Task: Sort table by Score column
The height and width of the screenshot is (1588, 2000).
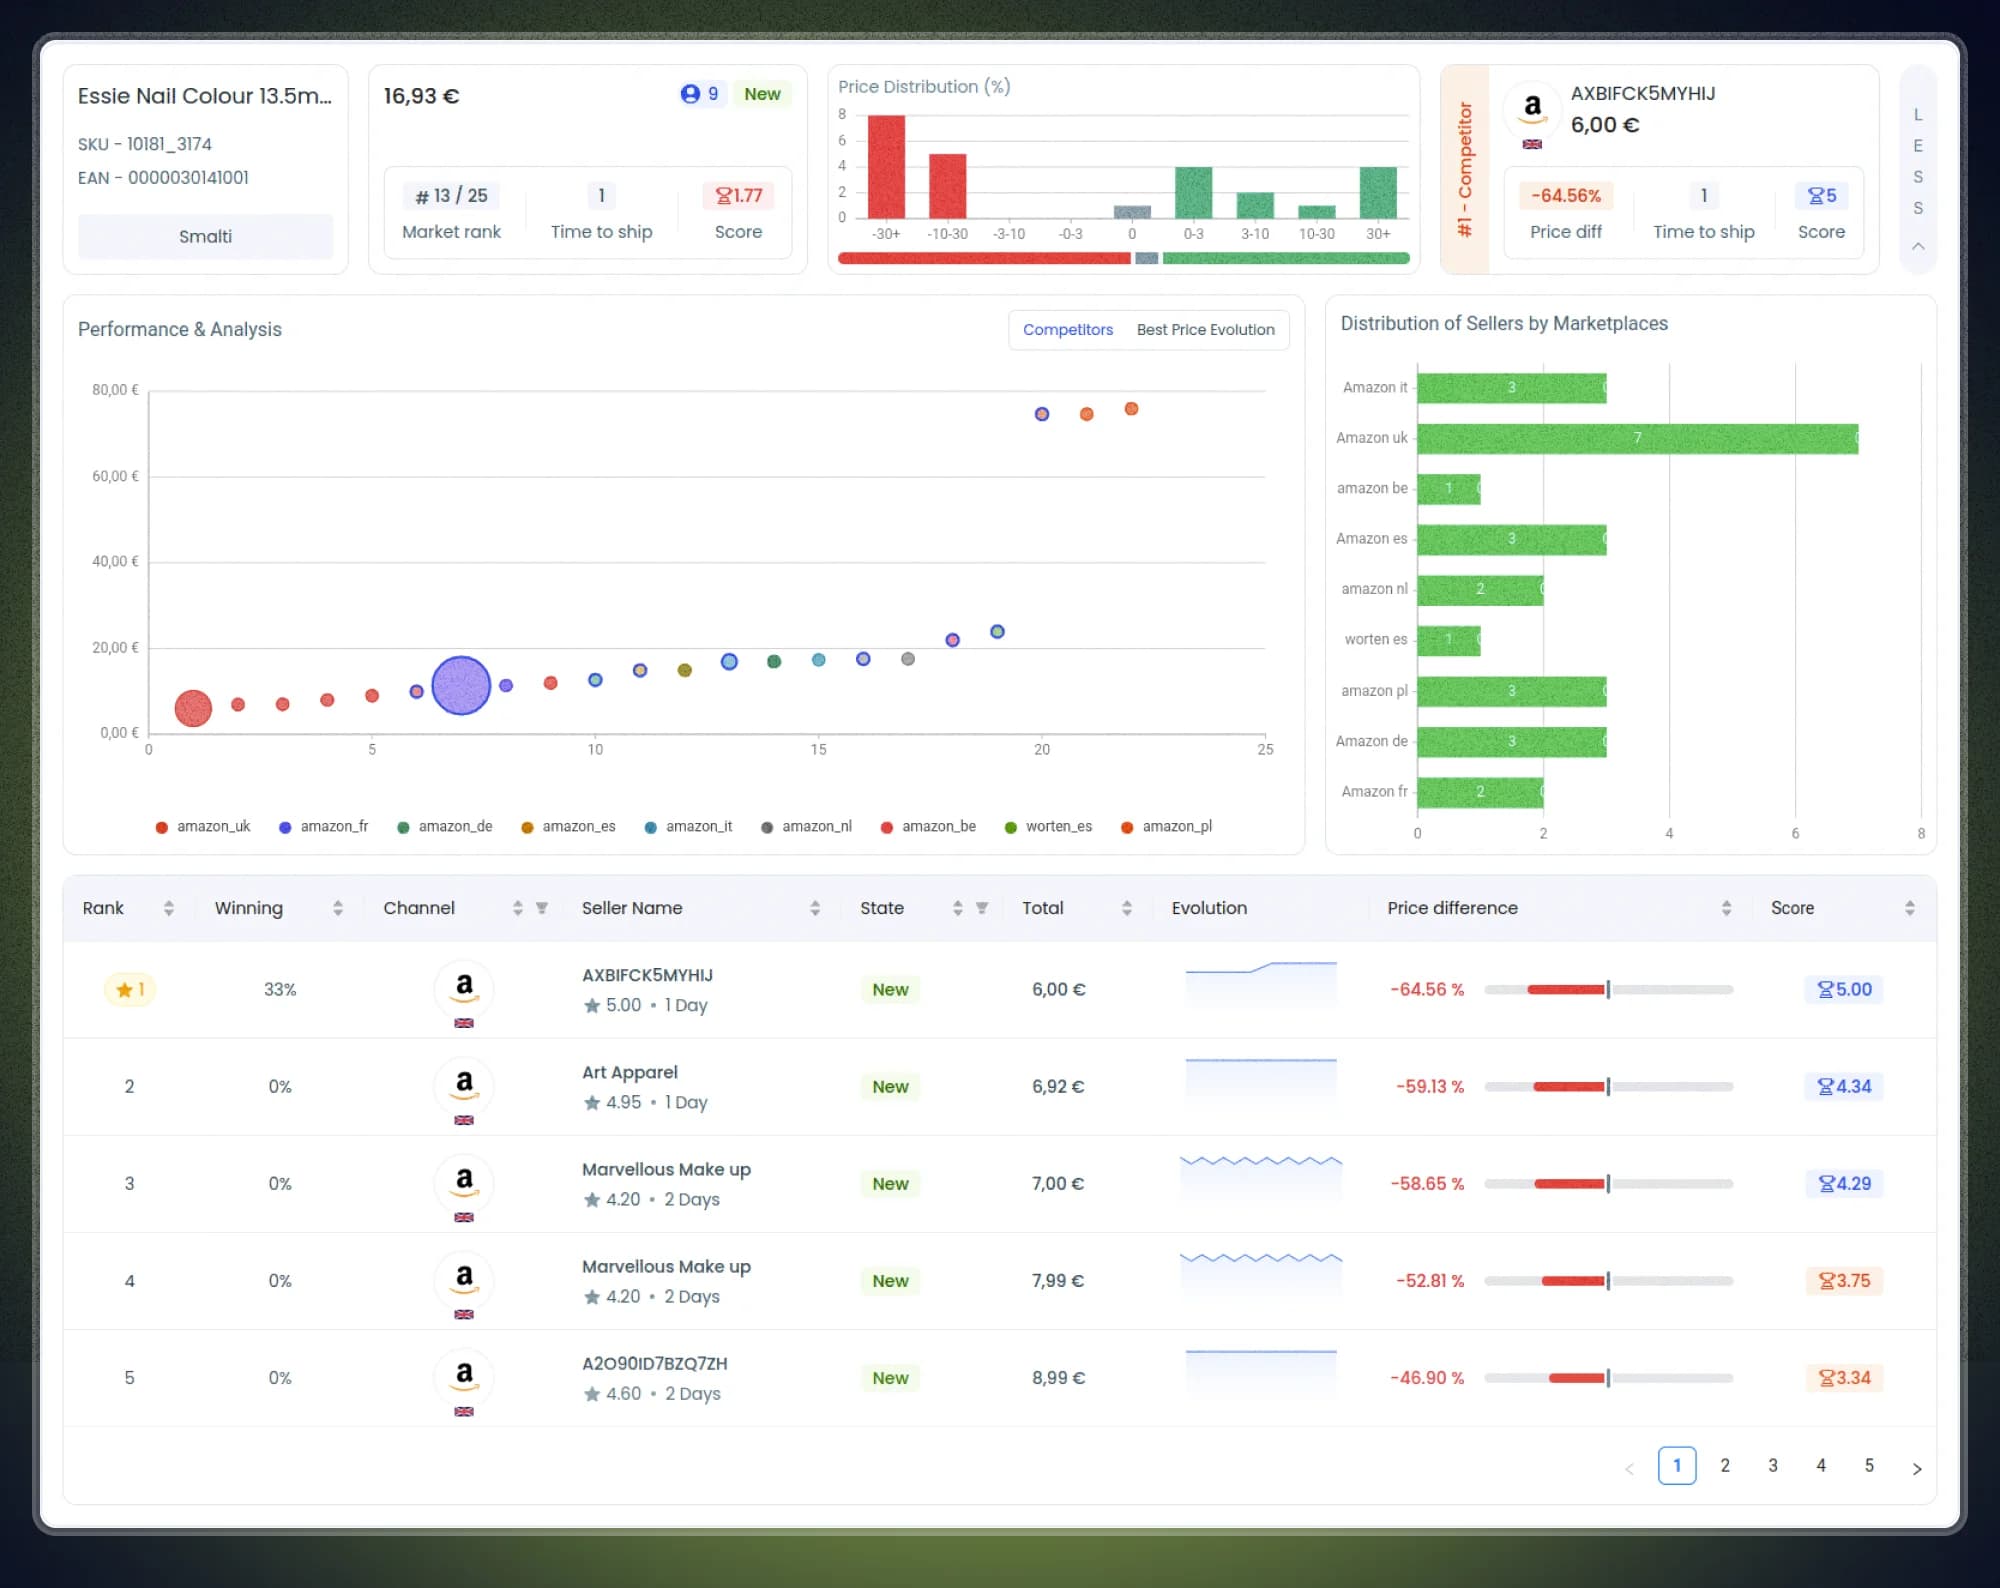Action: (x=1910, y=908)
